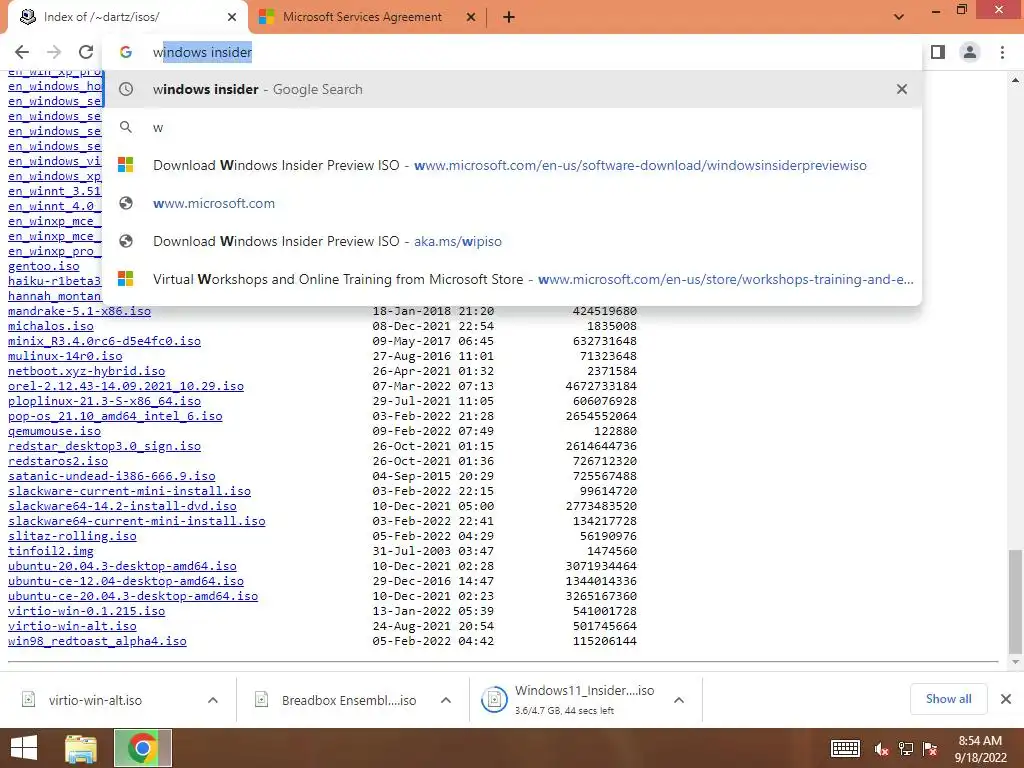Open Chrome's three-dot menu
1024x768 pixels.
[x=1002, y=52]
